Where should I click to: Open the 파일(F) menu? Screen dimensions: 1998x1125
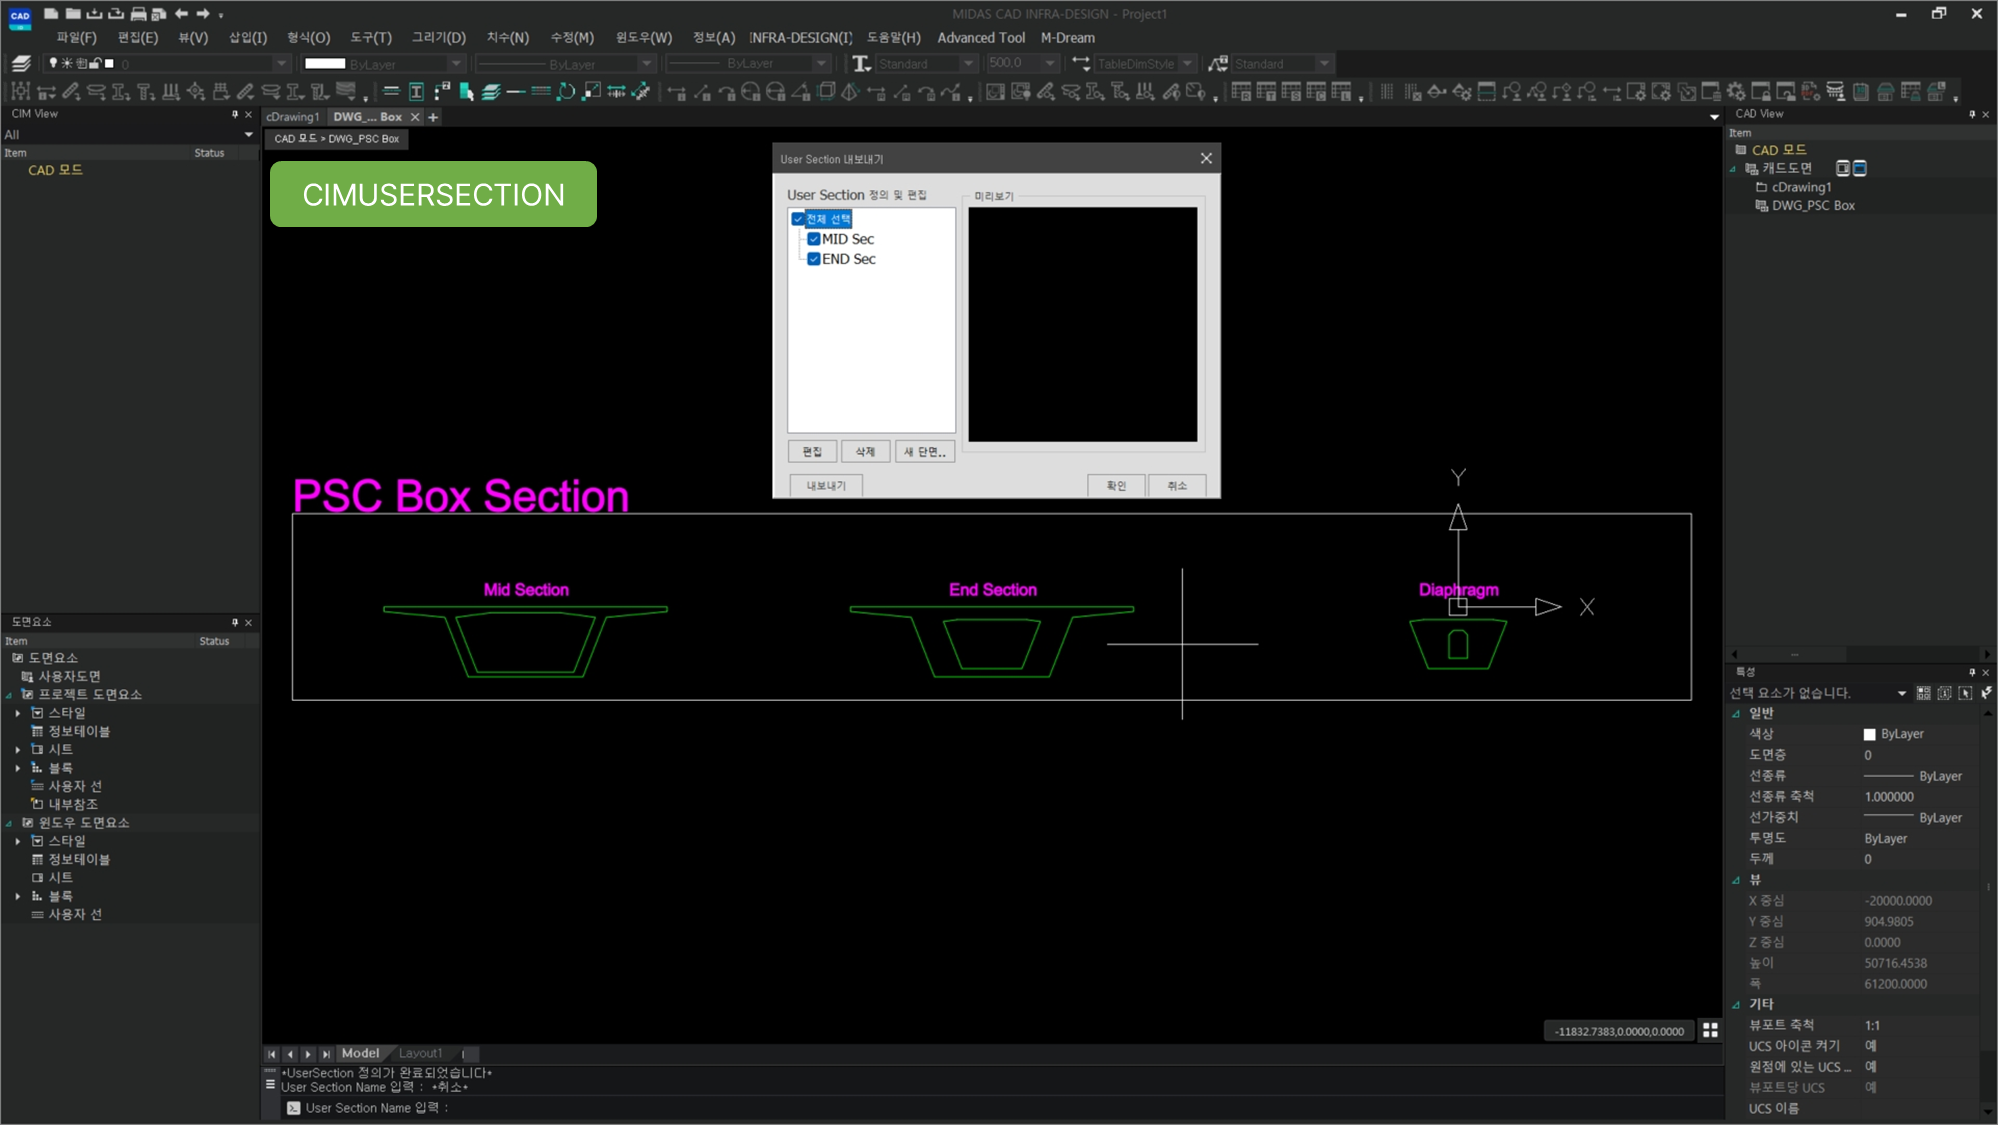coord(76,38)
